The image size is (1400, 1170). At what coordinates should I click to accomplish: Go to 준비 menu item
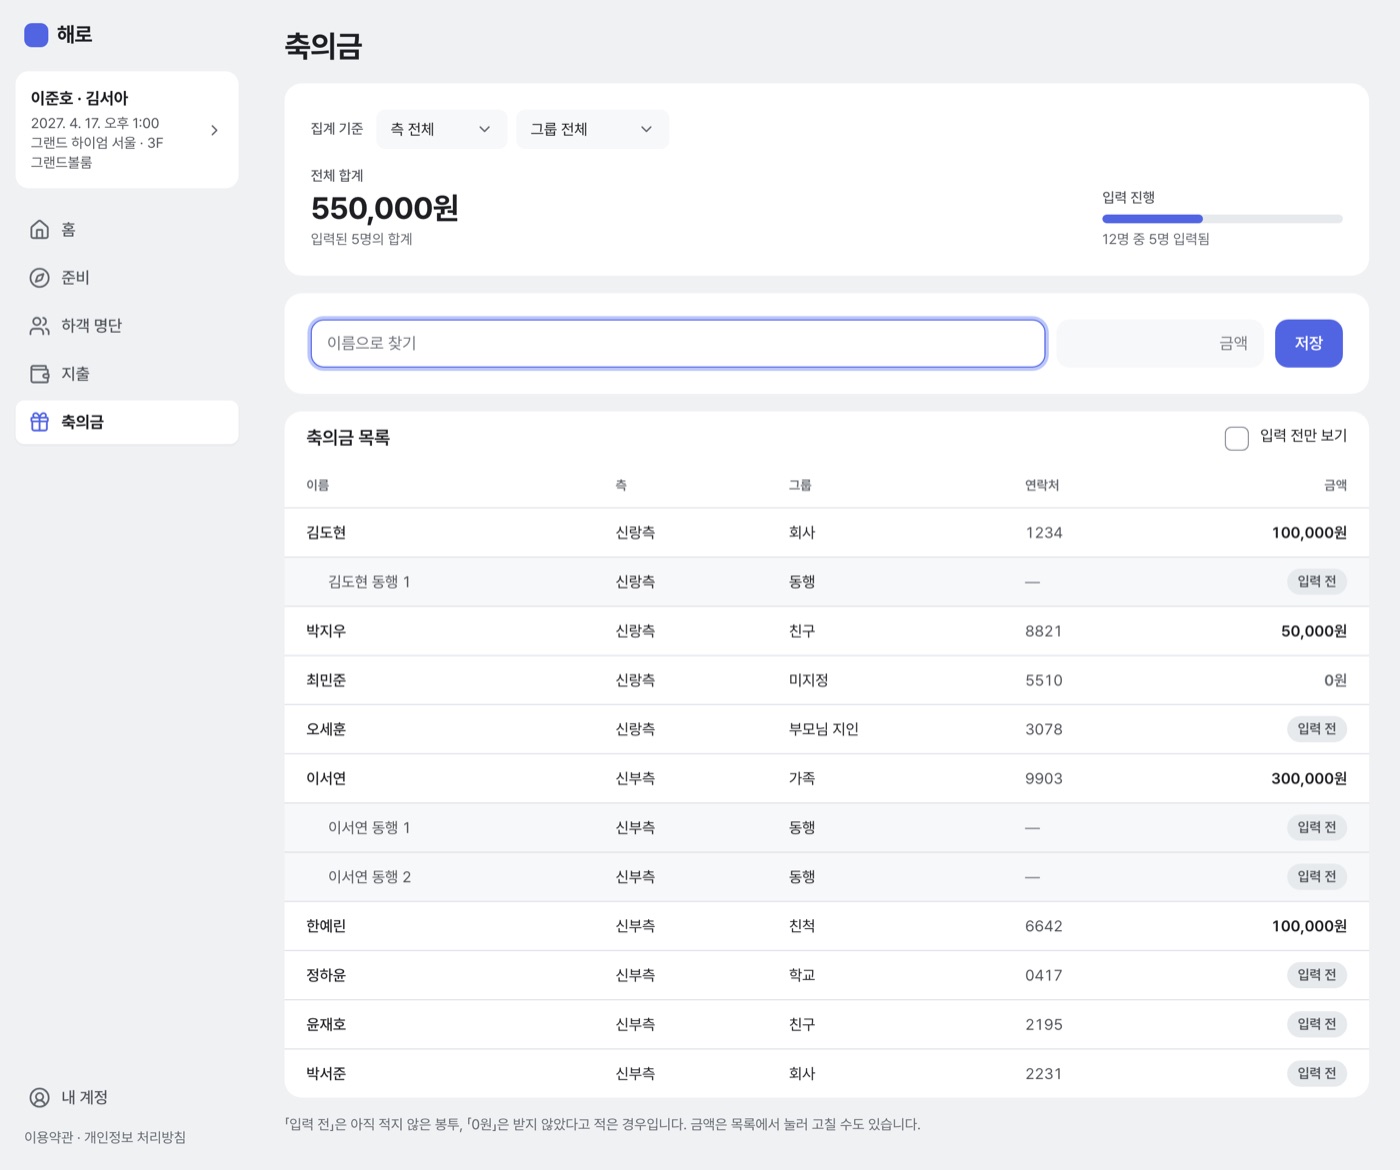click(127, 277)
